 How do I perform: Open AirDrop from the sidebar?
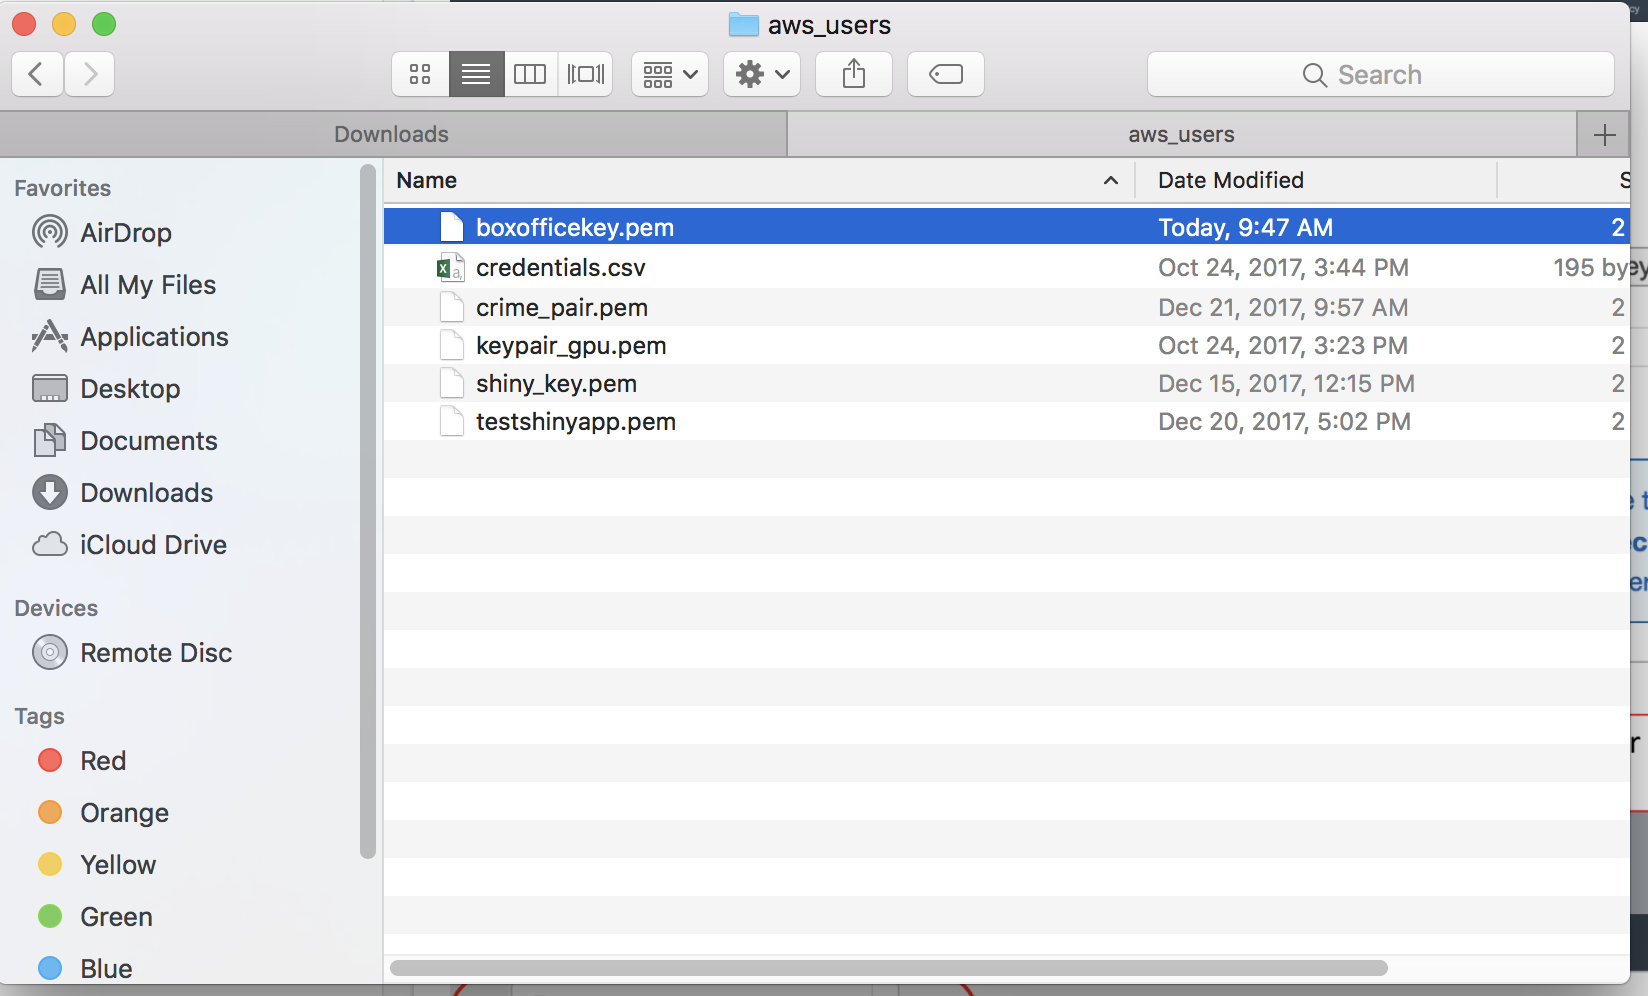125,233
